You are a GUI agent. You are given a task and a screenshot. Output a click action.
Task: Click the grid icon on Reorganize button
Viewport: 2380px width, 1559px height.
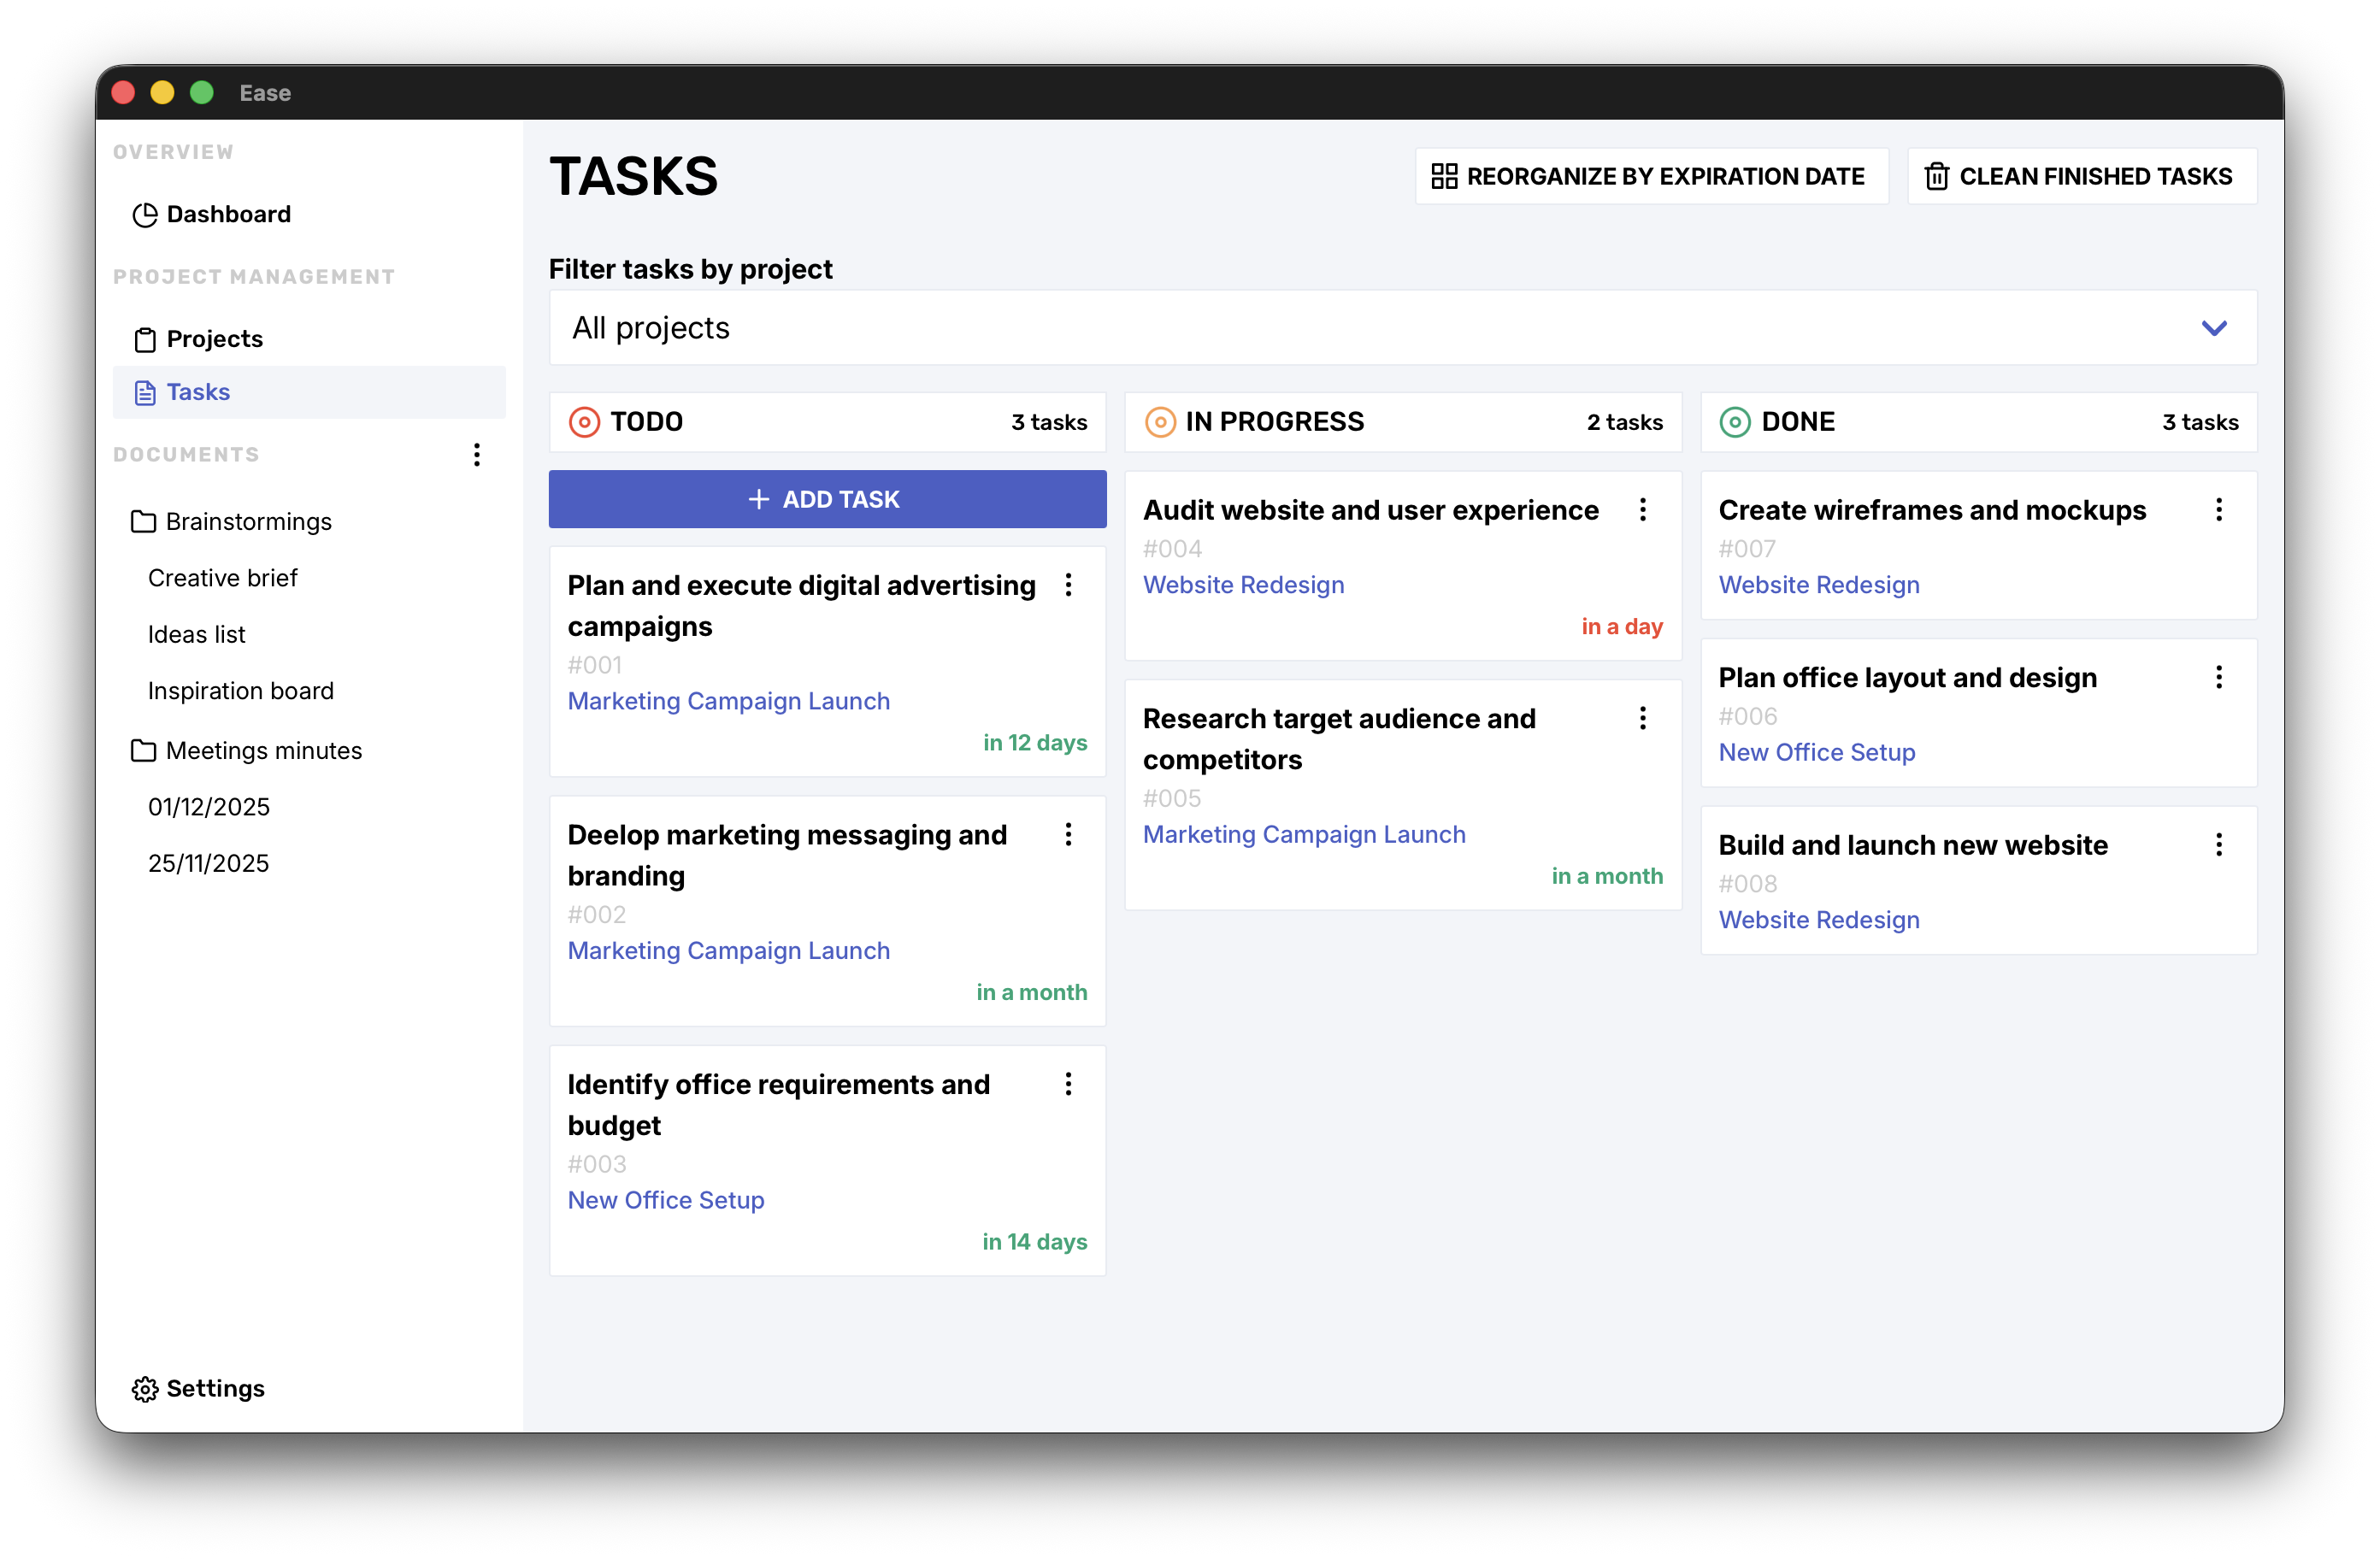pyautogui.click(x=1445, y=175)
